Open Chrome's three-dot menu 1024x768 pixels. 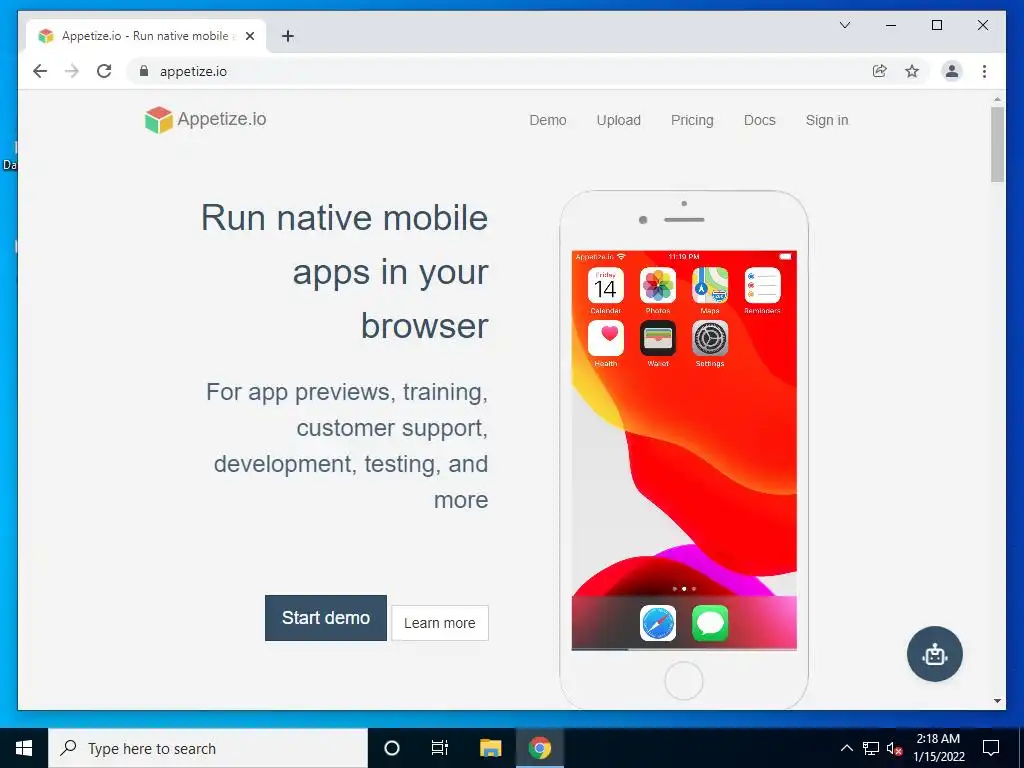pyautogui.click(x=984, y=71)
